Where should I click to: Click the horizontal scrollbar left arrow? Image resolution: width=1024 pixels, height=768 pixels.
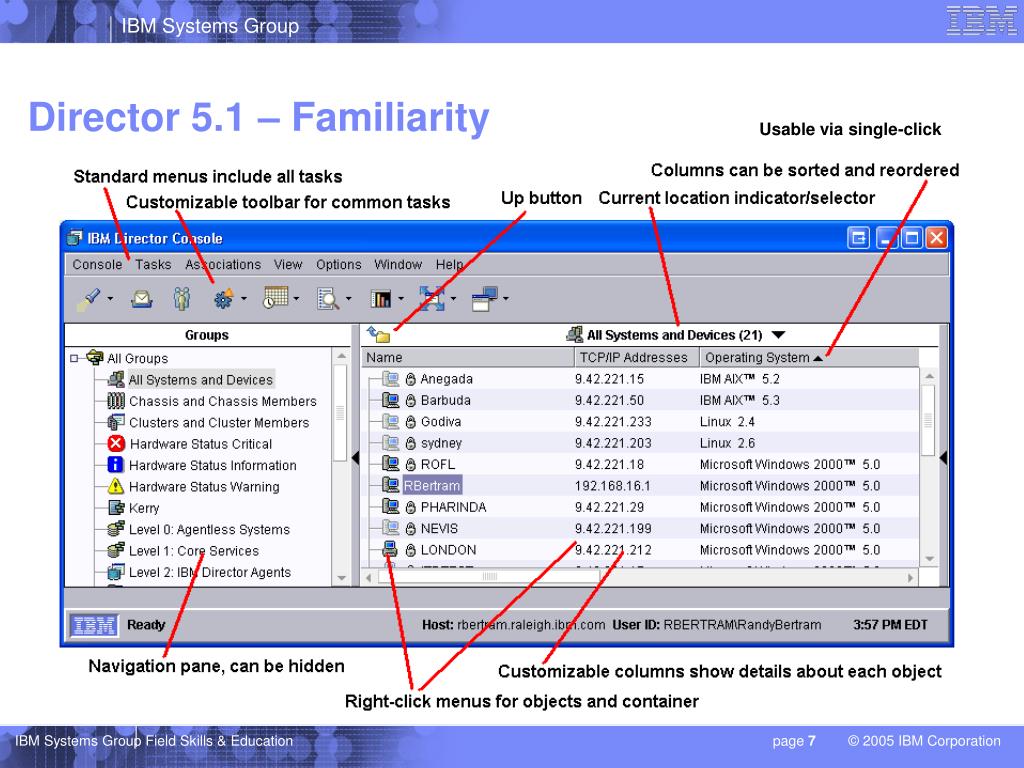pyautogui.click(x=369, y=577)
